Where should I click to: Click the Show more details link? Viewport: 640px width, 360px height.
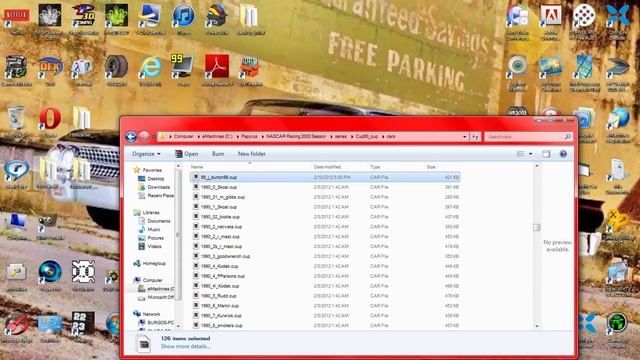tap(186, 347)
